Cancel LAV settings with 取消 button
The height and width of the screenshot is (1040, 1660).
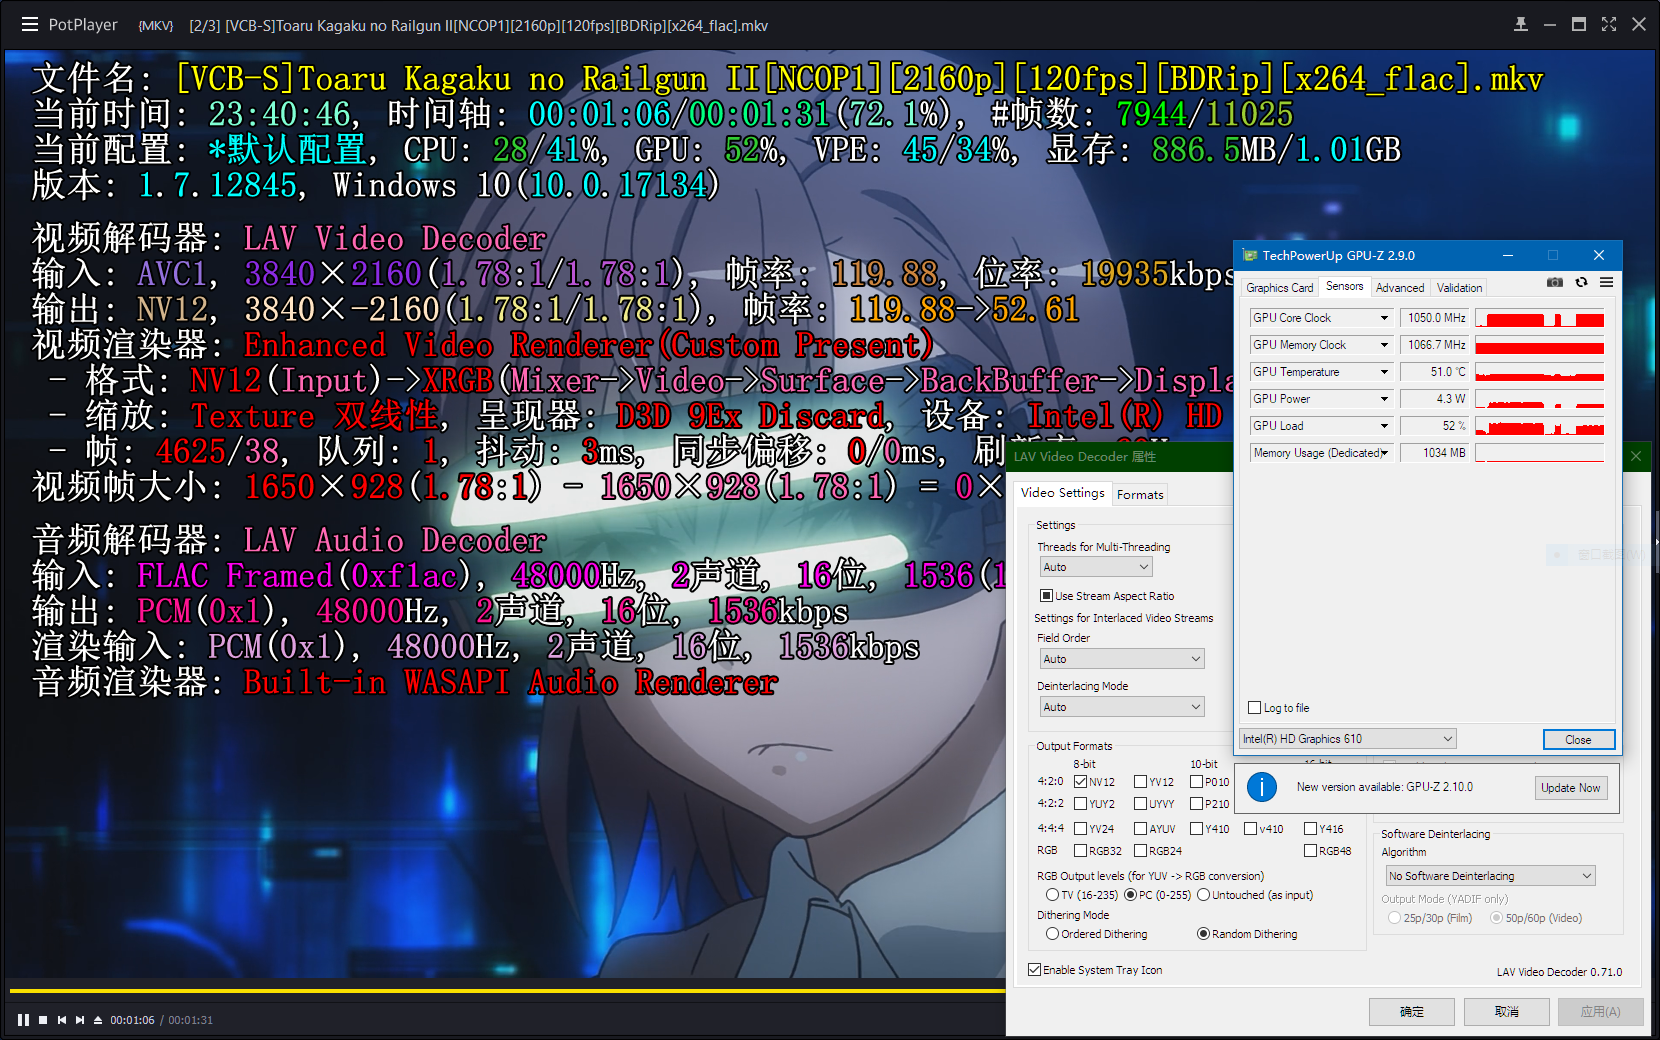tap(1506, 1012)
